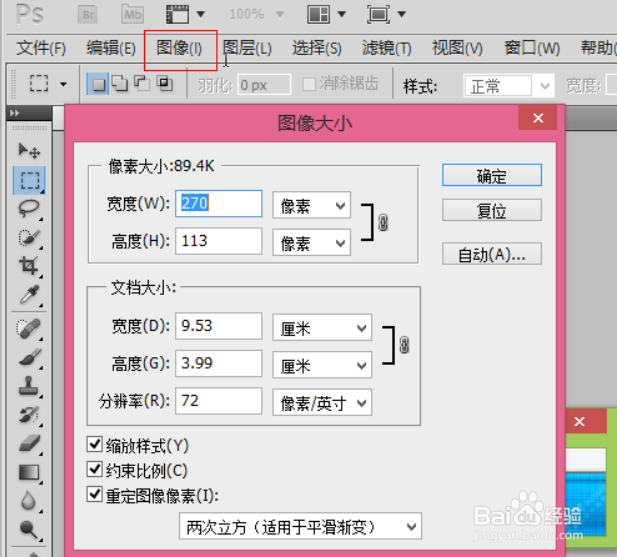The width and height of the screenshot is (617, 557).
Task: Click the Add to Selection icon
Action: coord(120,83)
